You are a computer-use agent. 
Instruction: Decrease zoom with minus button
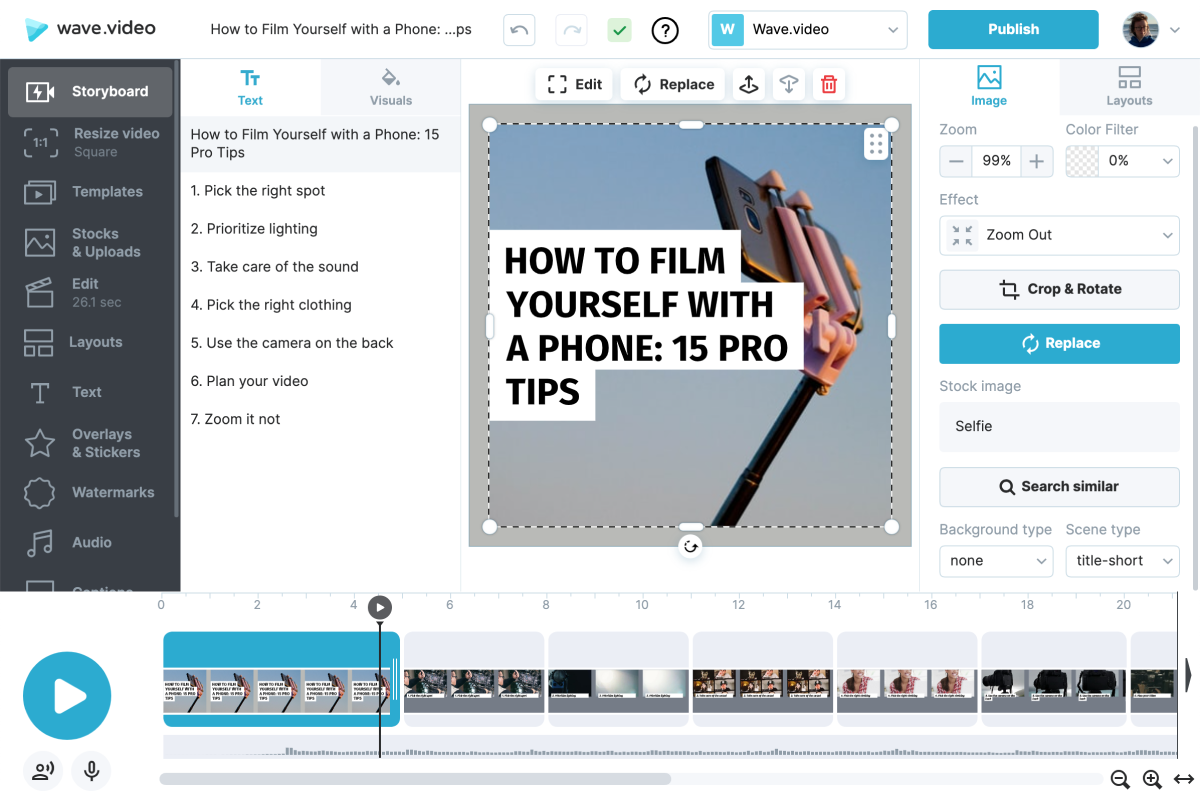click(956, 161)
